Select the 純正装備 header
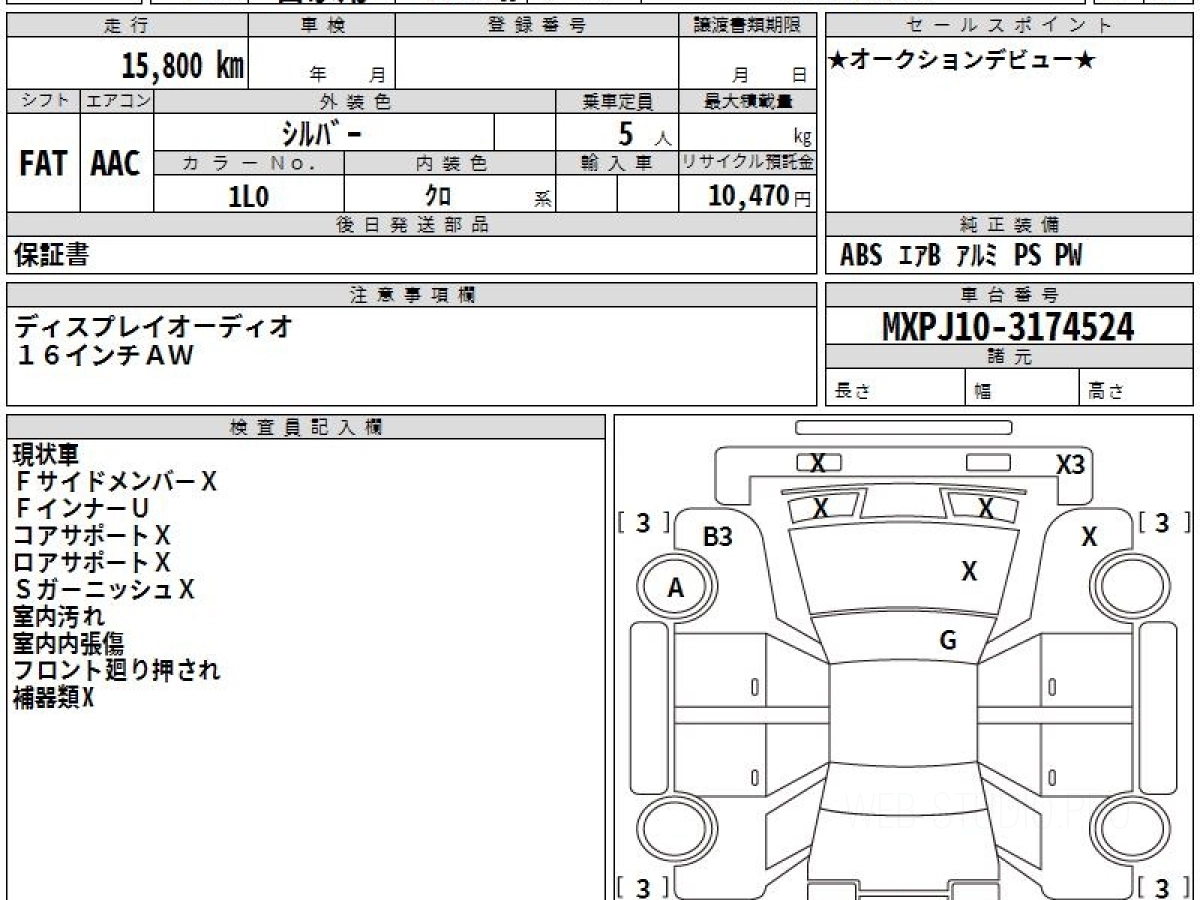Image resolution: width=1200 pixels, height=900 pixels. coord(1010,225)
